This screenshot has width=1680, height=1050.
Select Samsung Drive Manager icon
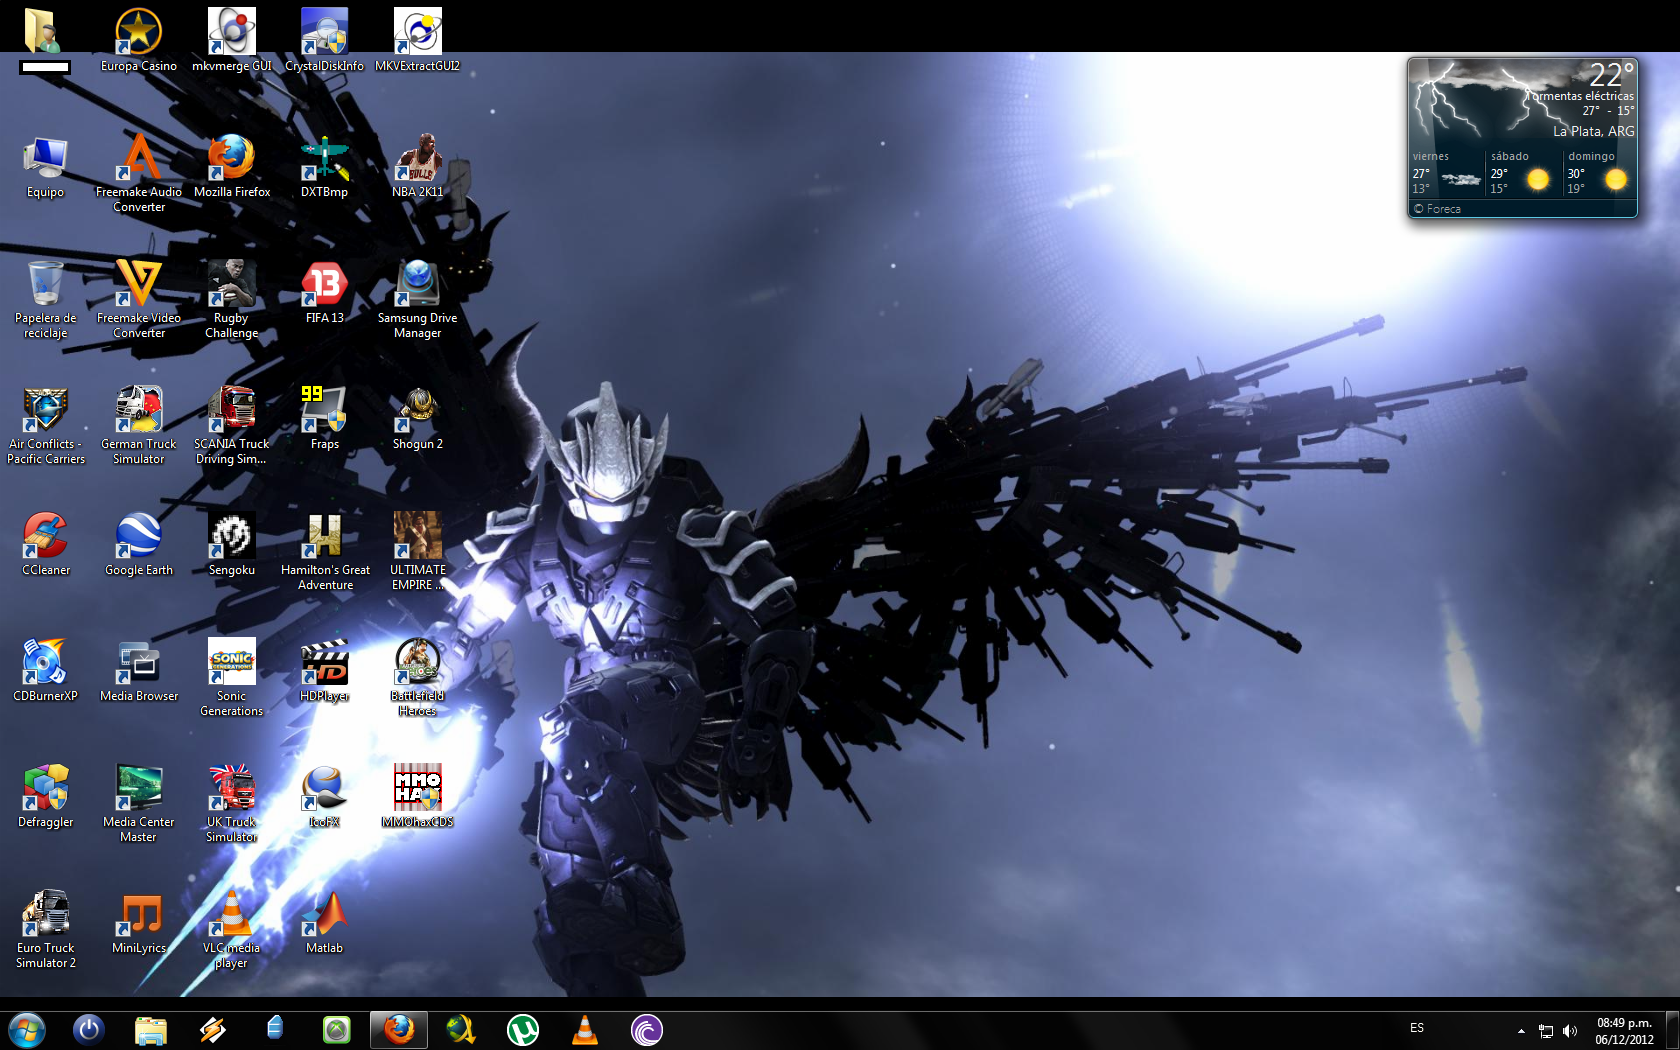coord(418,299)
